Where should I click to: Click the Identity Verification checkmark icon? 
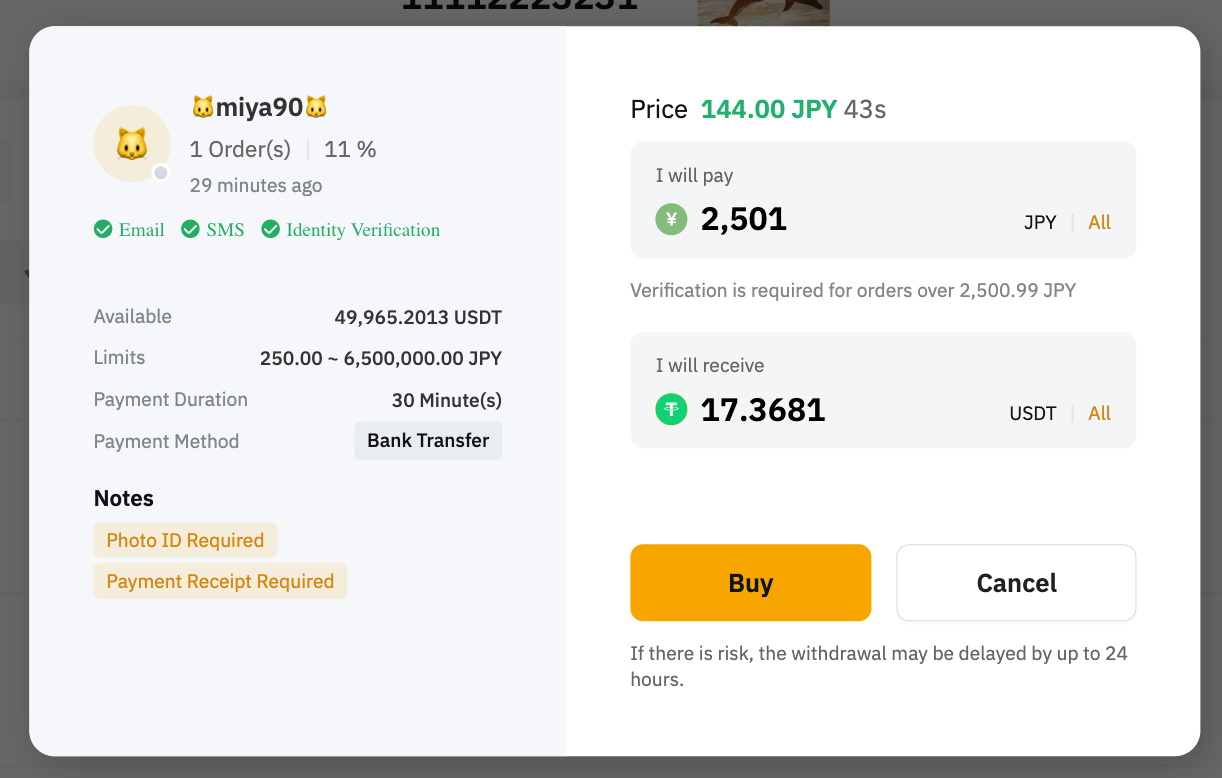270,230
